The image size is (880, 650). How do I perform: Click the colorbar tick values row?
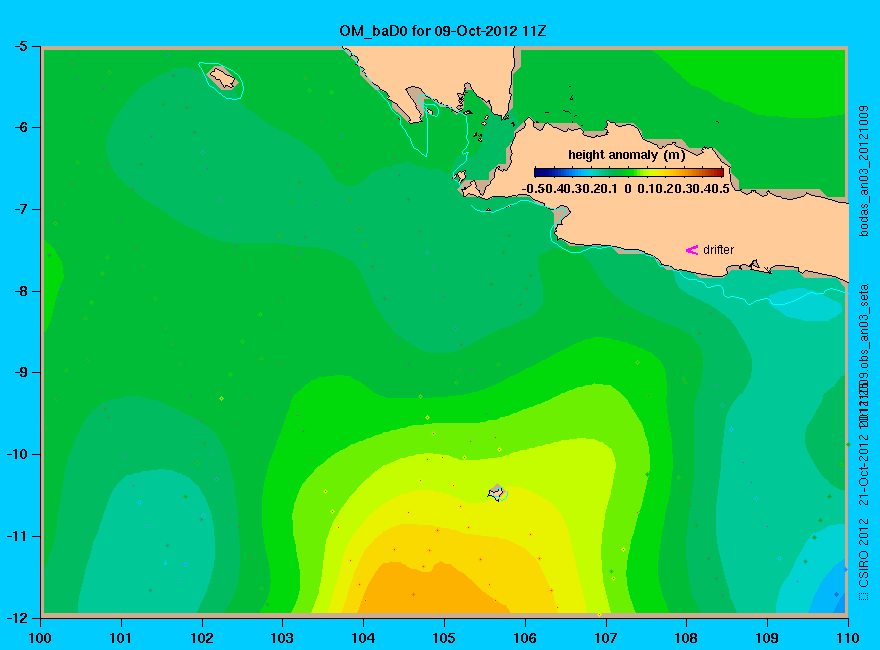(626, 189)
